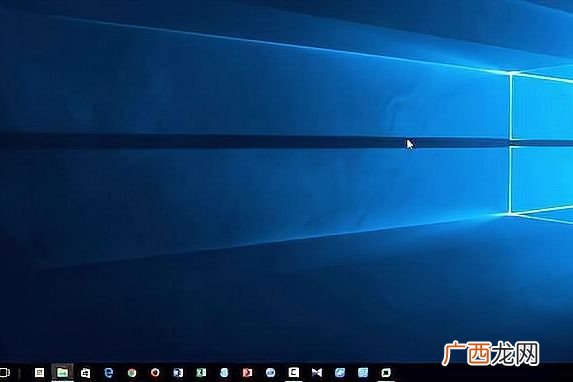The image size is (573, 382).
Task: Launch Google Chrome from the taskbar
Action: point(132,373)
